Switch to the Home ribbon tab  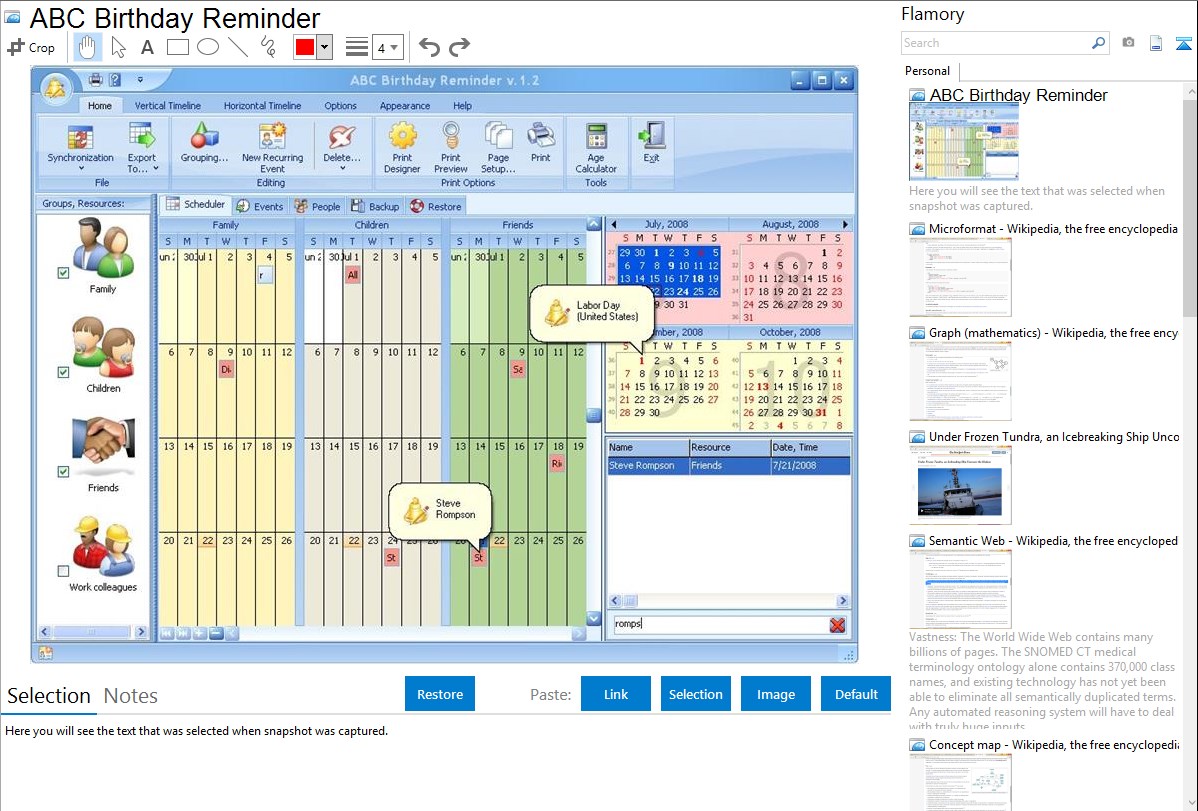click(x=99, y=105)
